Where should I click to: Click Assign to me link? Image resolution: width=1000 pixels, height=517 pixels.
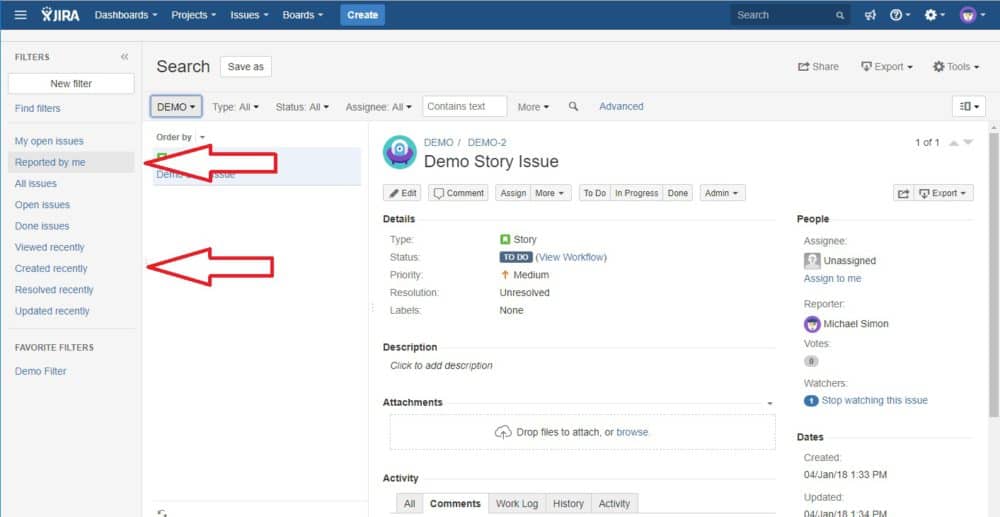click(x=832, y=279)
